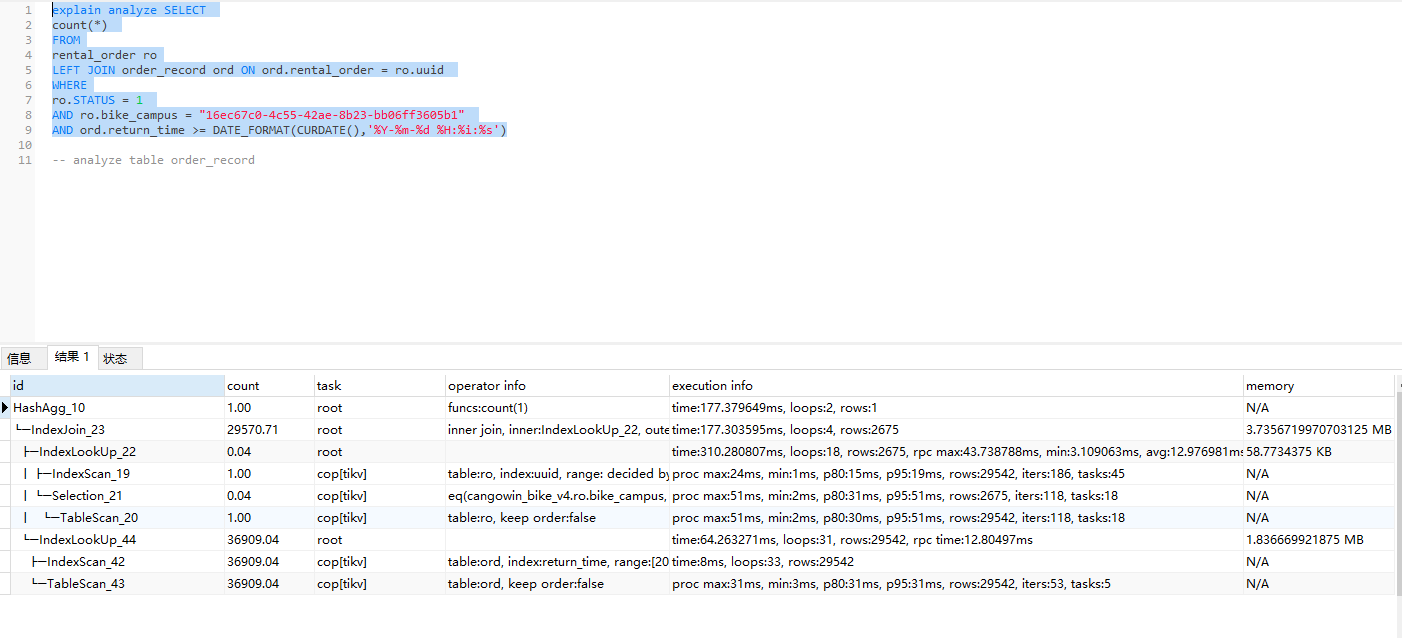This screenshot has height=638, width=1402.
Task: Select the HashAgg_10 row
Action: coord(49,408)
